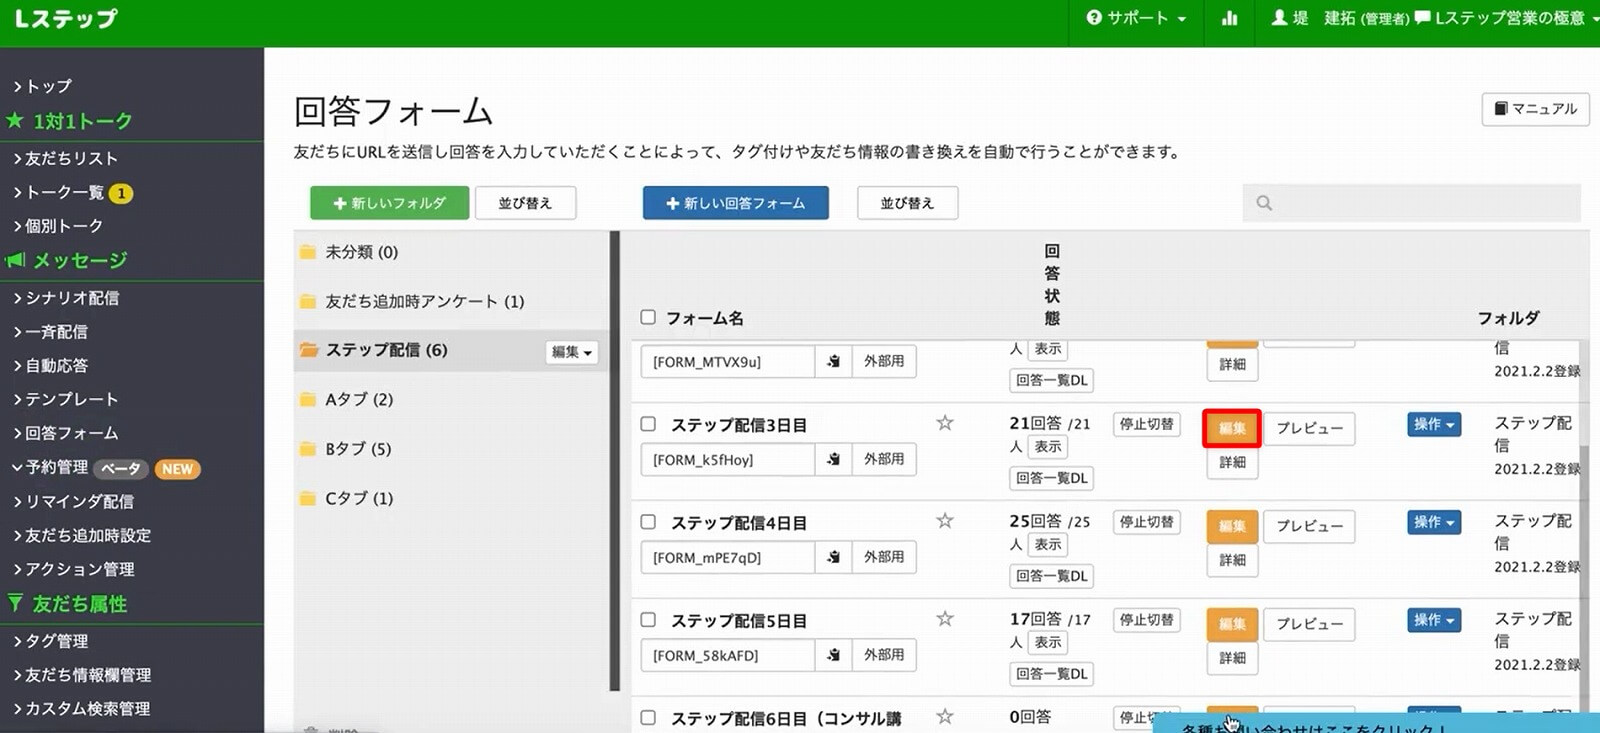Click the Lステップ logo
This screenshot has height=733, width=1600.
click(x=66, y=18)
